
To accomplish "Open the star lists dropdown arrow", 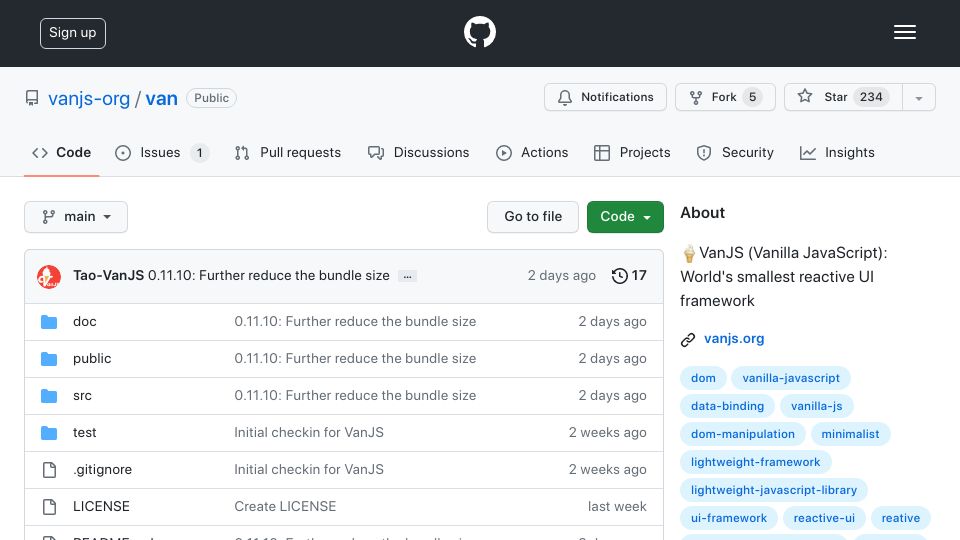I will (918, 97).
